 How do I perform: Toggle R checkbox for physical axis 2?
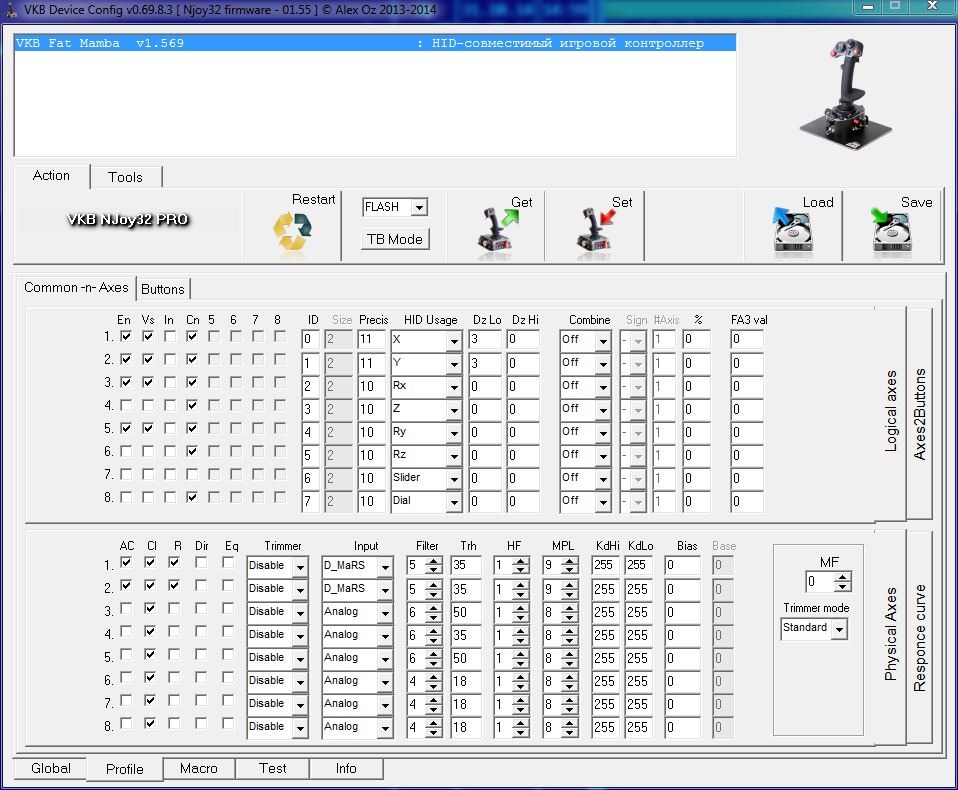coord(174,585)
